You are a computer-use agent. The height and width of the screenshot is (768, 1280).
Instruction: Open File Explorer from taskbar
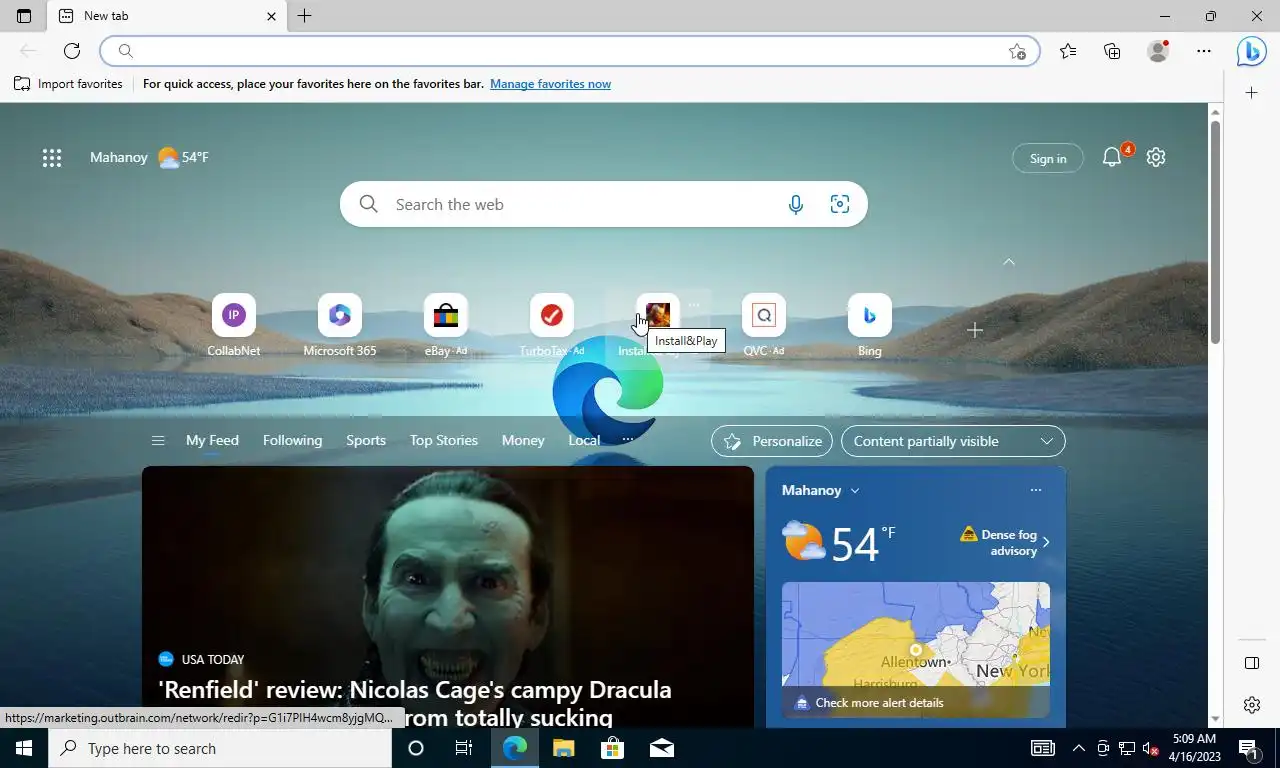point(563,748)
